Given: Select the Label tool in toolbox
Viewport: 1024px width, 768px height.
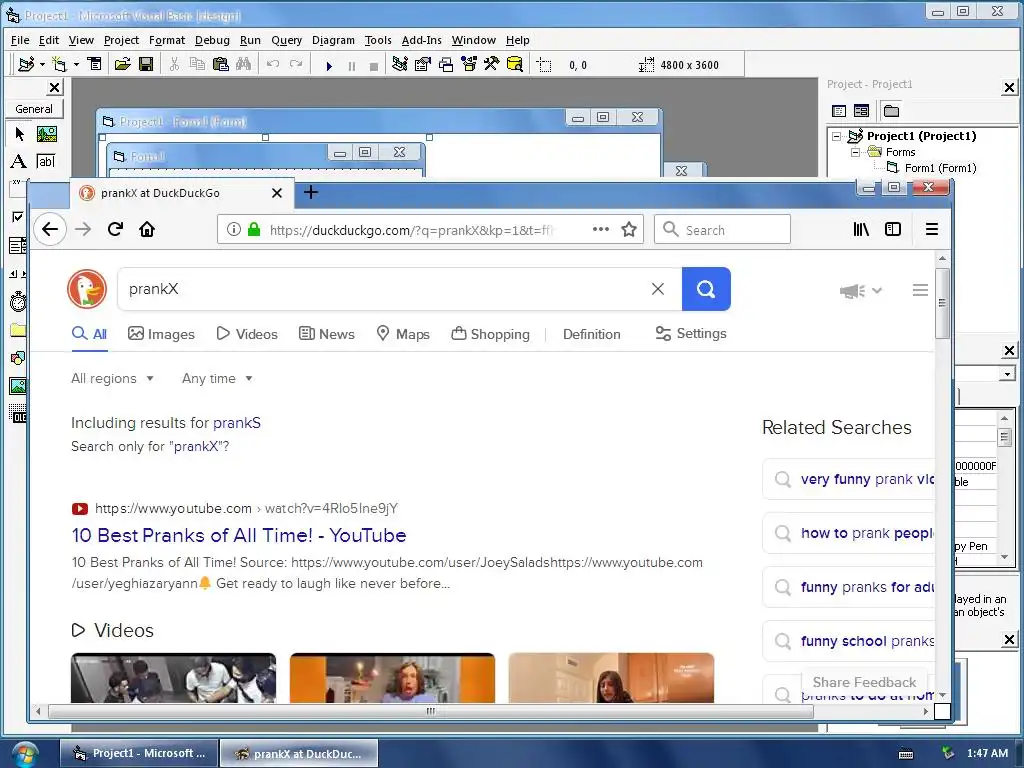Looking at the screenshot, I should coord(19,161).
